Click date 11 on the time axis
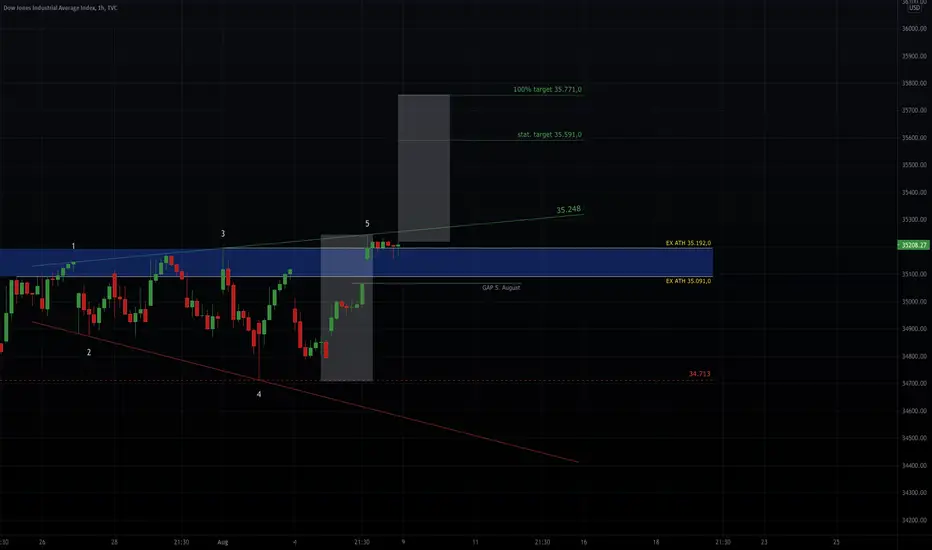This screenshot has height=550, width=932. coord(476,542)
